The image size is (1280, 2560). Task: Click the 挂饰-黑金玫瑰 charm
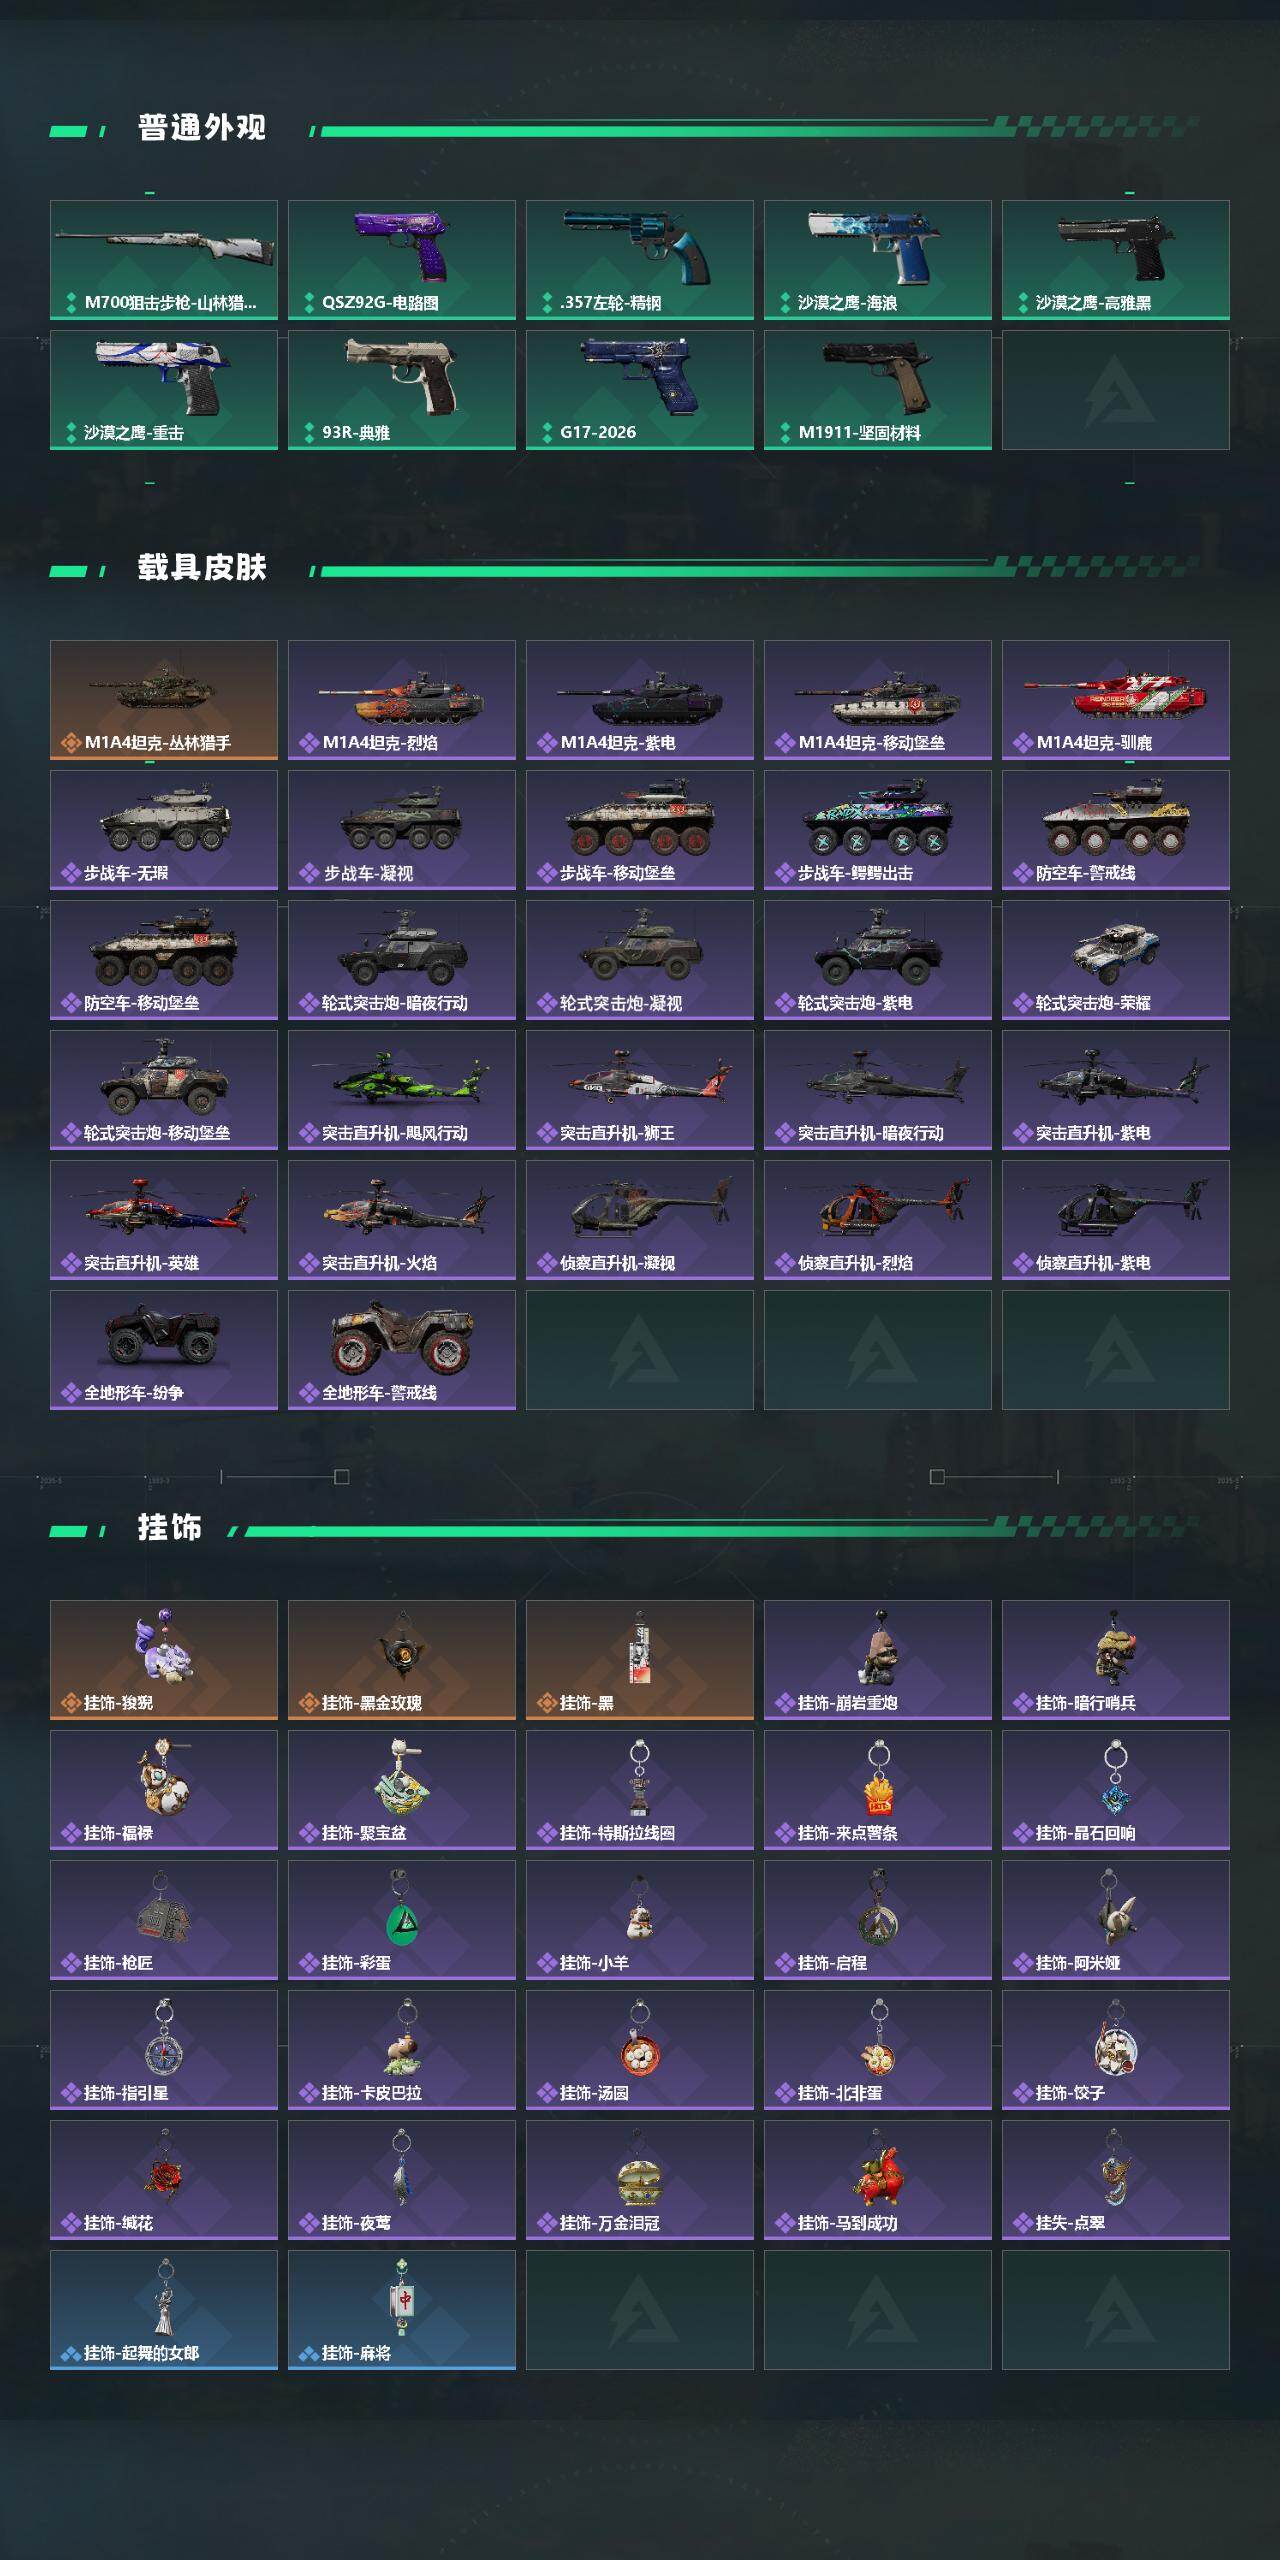click(402, 1660)
